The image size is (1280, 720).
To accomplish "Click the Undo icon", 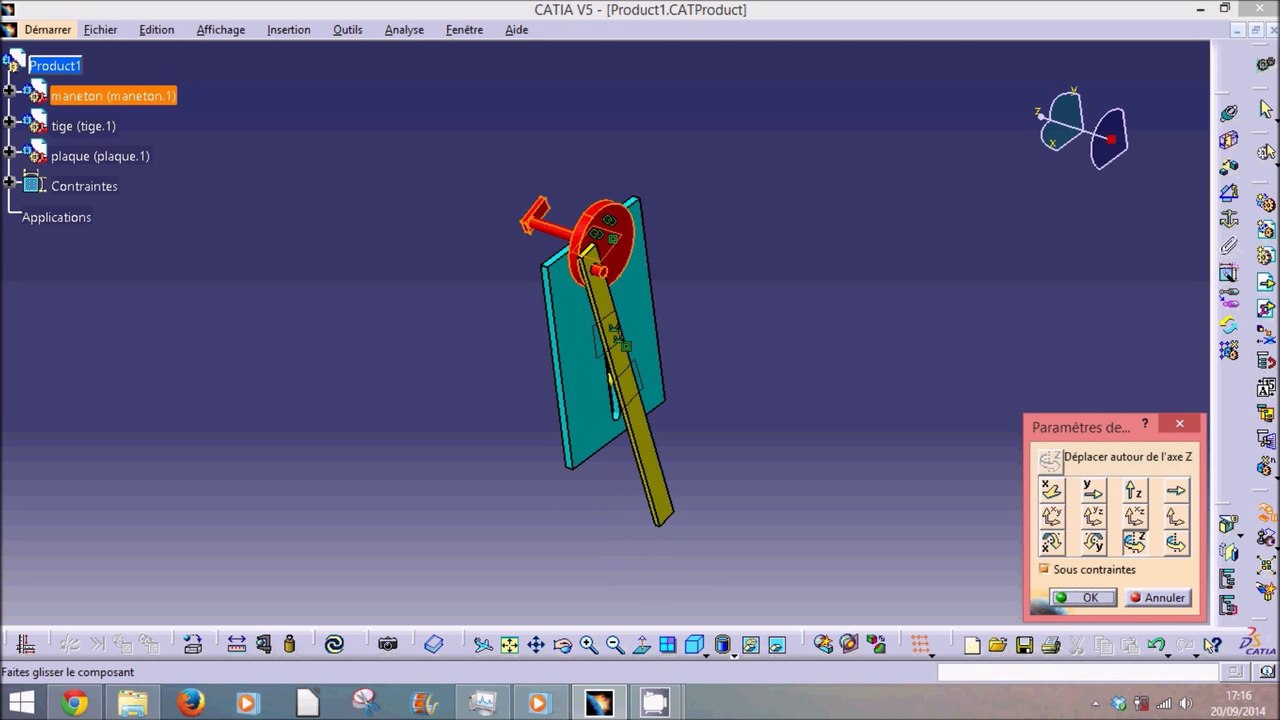I will (1157, 645).
